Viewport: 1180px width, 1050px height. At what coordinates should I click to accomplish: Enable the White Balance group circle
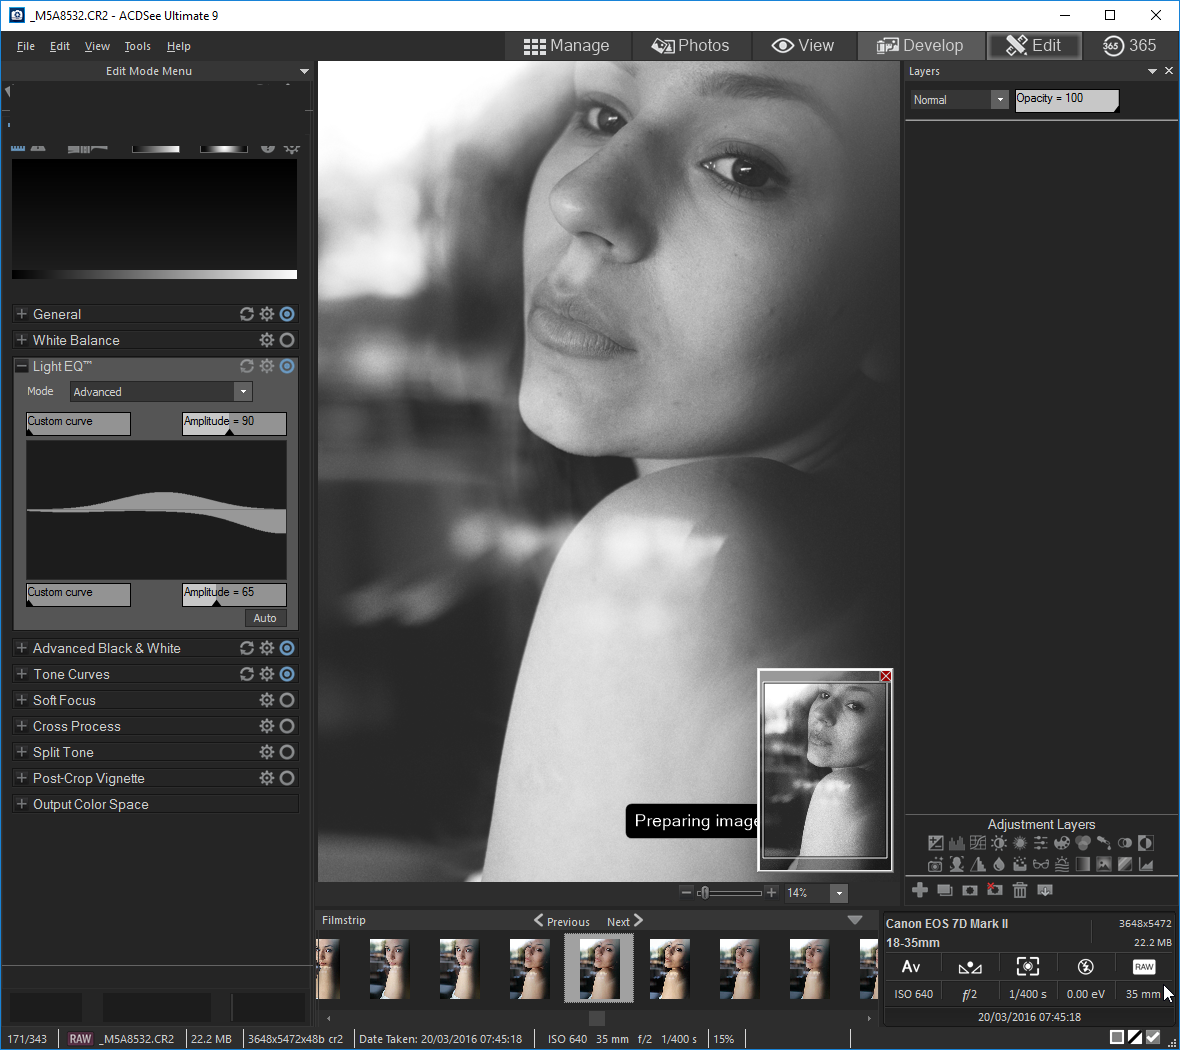pos(287,340)
